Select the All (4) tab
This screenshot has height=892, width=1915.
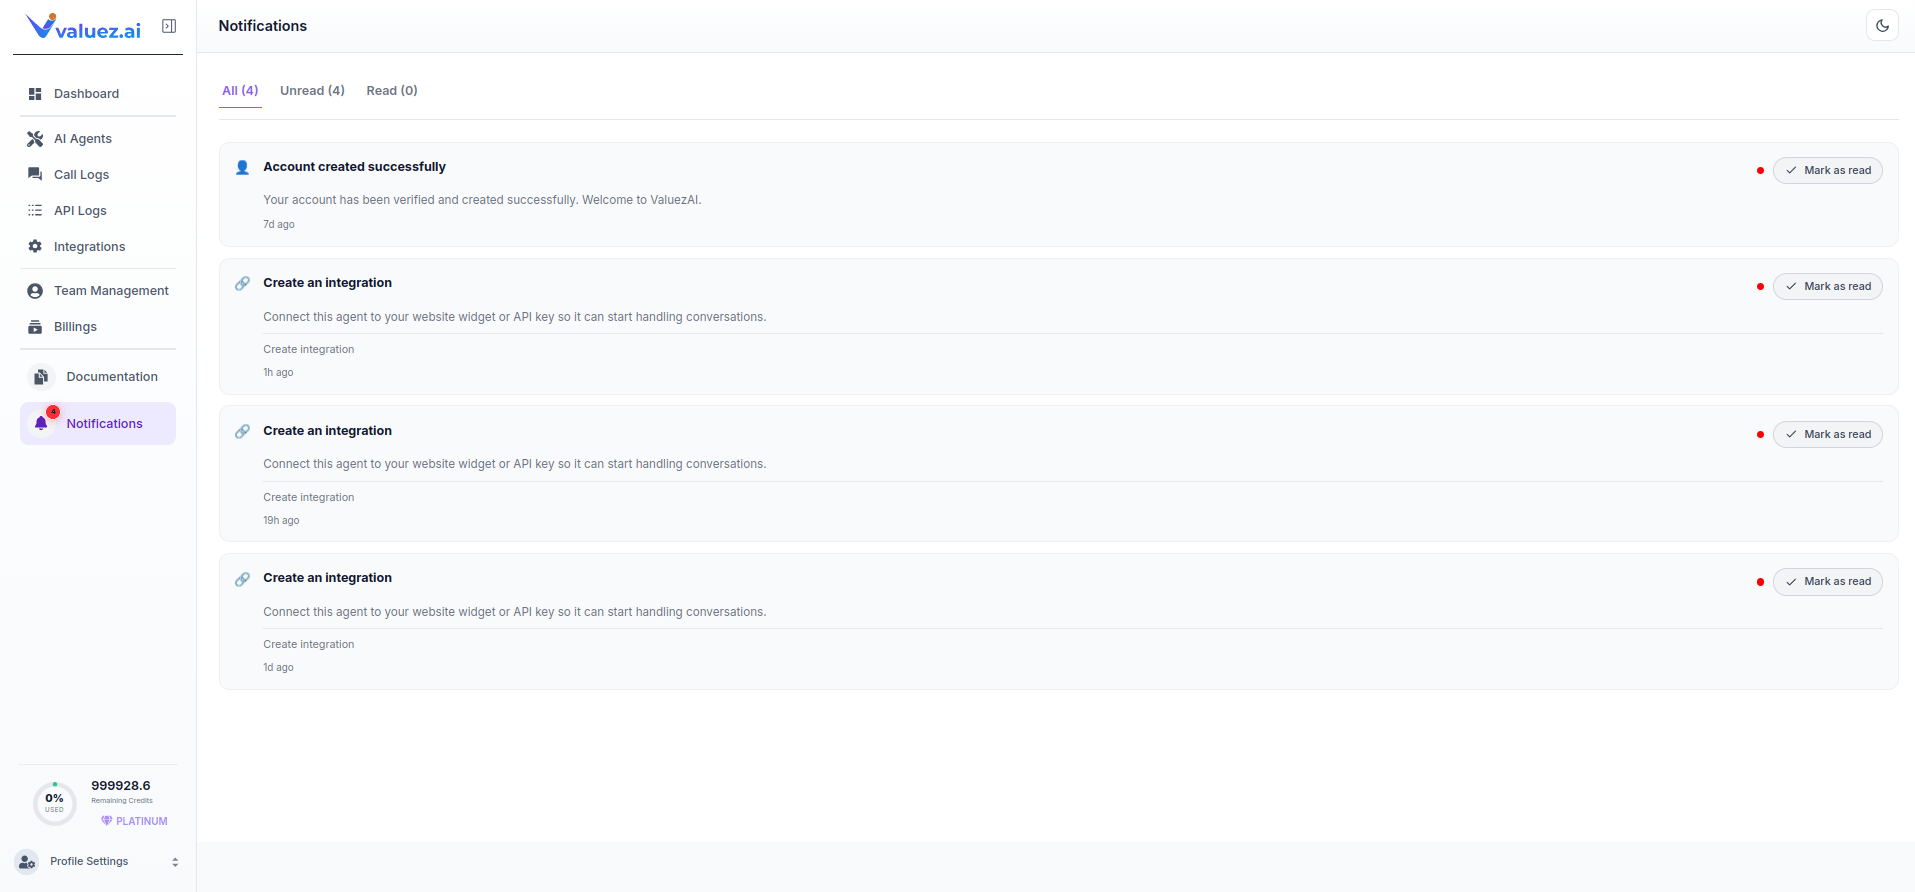240,91
